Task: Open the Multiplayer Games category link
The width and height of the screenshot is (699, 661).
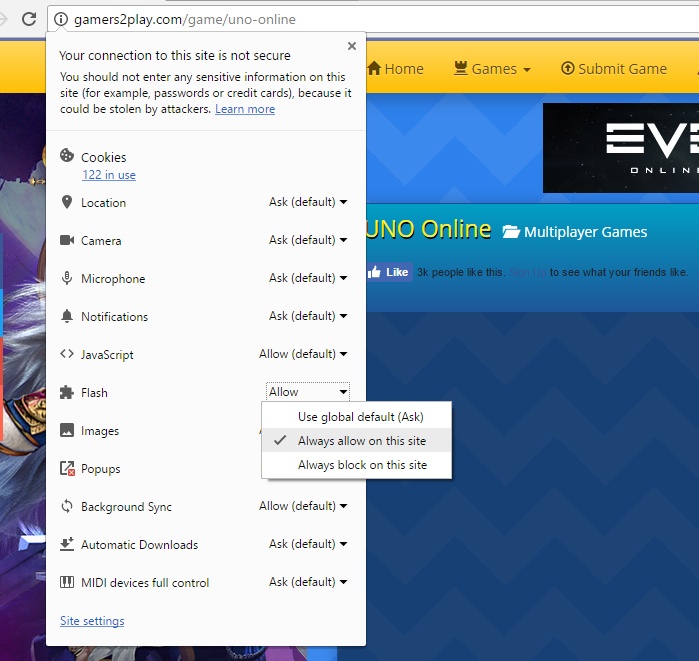Action: click(x=585, y=232)
